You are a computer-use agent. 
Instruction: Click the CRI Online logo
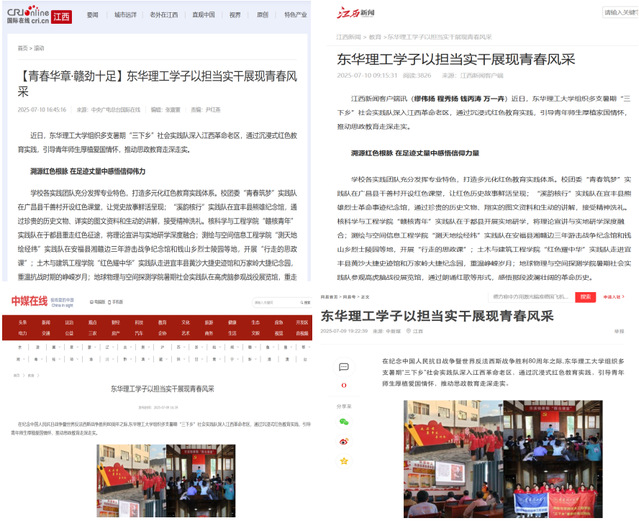click(28, 15)
